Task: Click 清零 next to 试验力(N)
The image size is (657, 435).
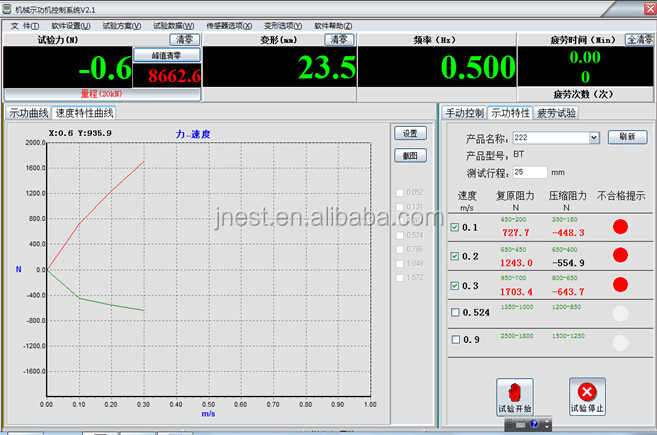Action: click(185, 40)
